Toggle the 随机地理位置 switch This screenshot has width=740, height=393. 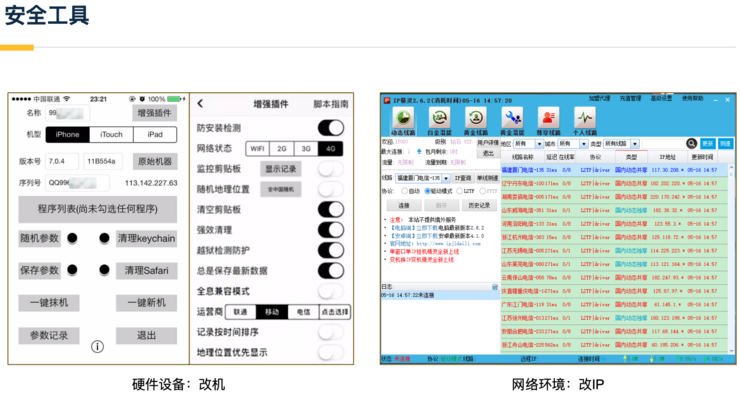click(x=331, y=189)
